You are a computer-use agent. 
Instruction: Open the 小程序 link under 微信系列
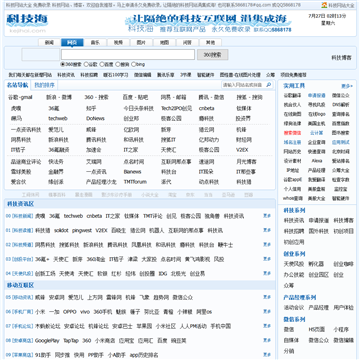341,329
